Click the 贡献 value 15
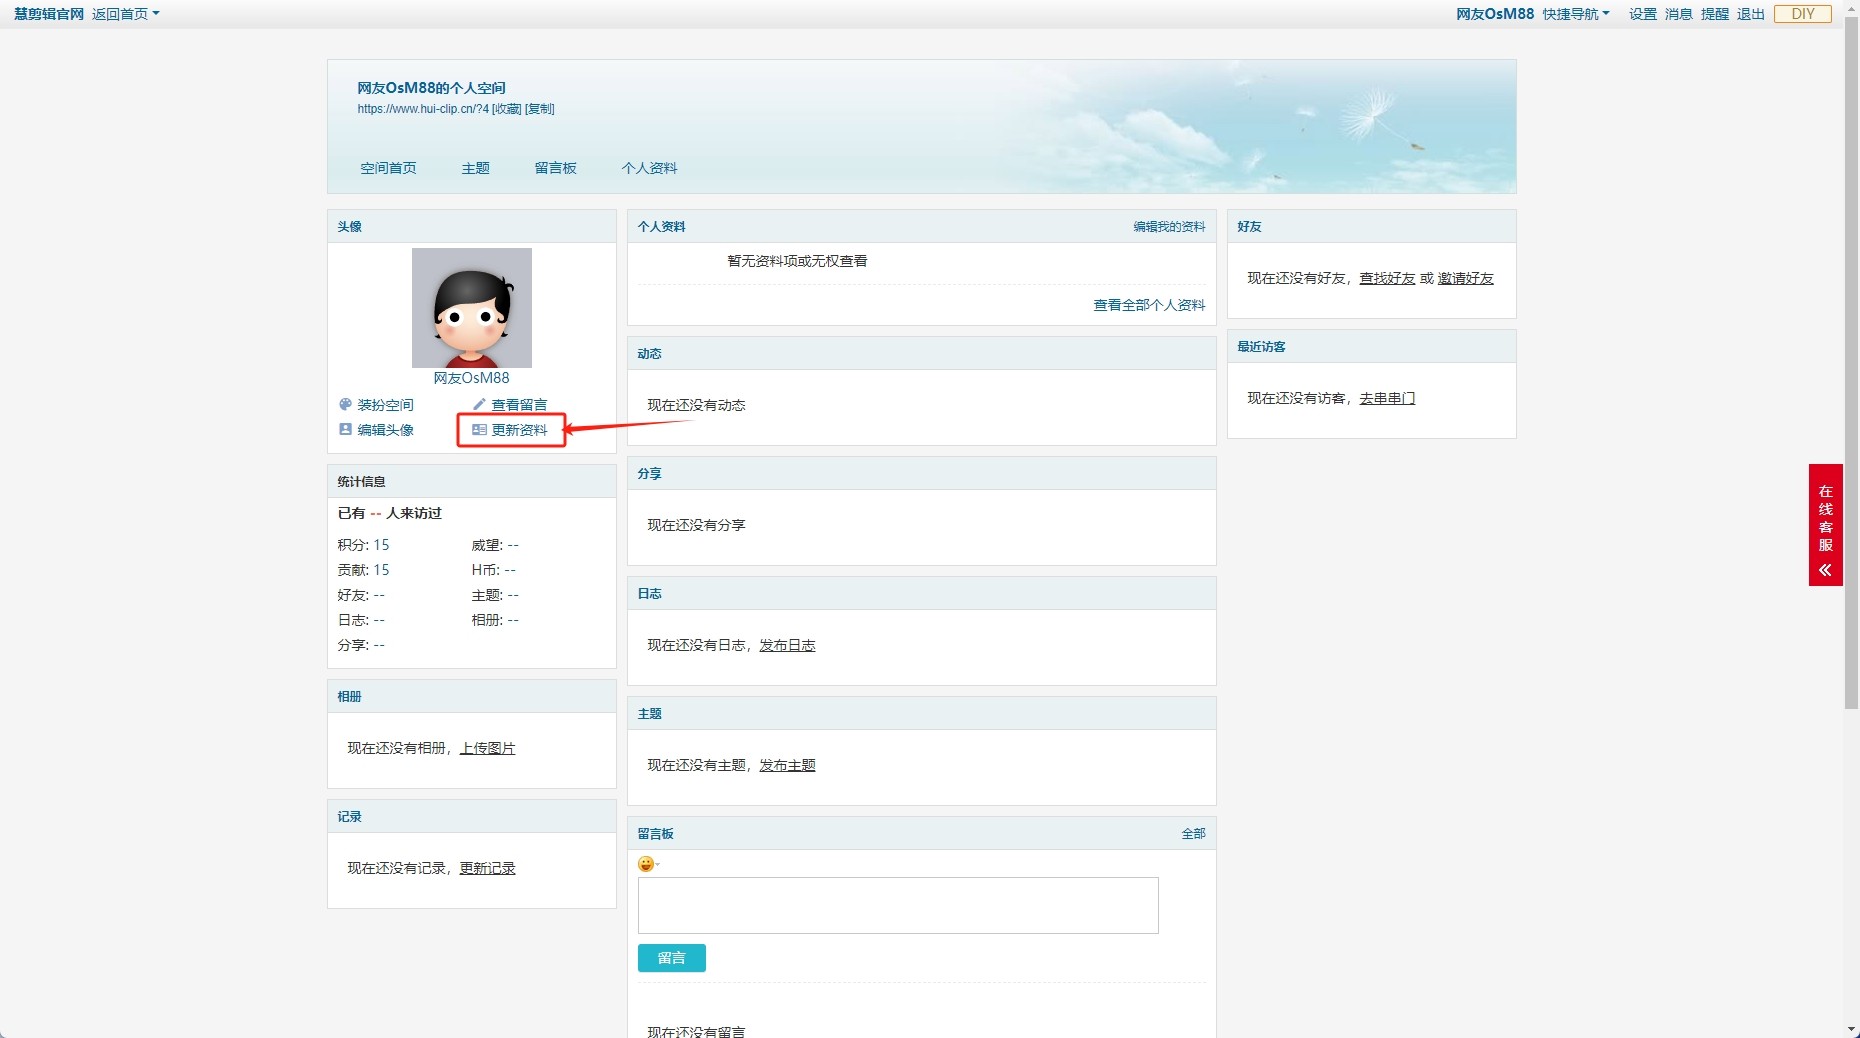The image size is (1860, 1038). click(381, 570)
